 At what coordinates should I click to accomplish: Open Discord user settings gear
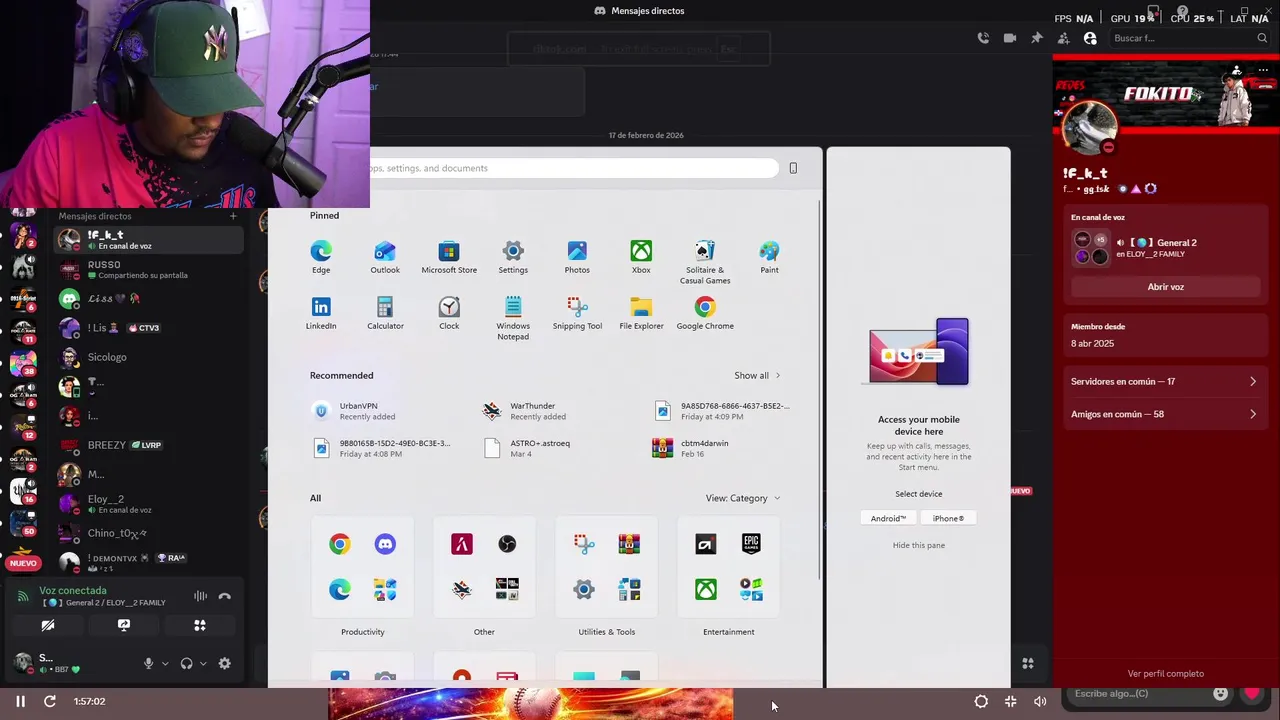[224, 663]
